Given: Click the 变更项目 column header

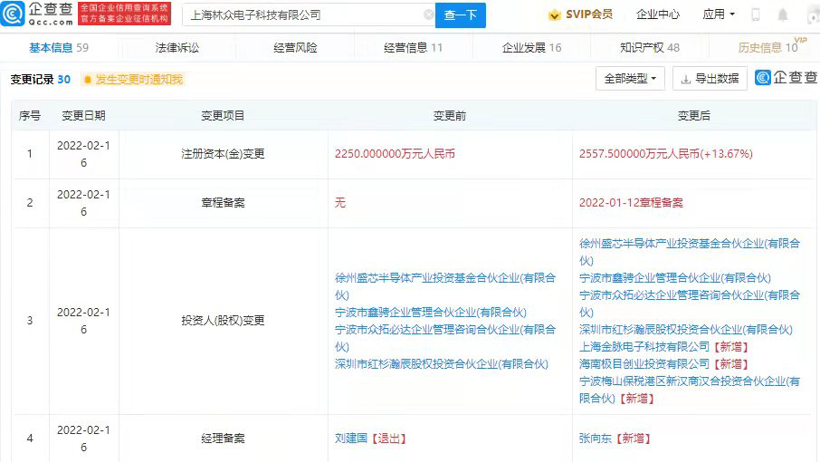Looking at the screenshot, I should [x=223, y=116].
